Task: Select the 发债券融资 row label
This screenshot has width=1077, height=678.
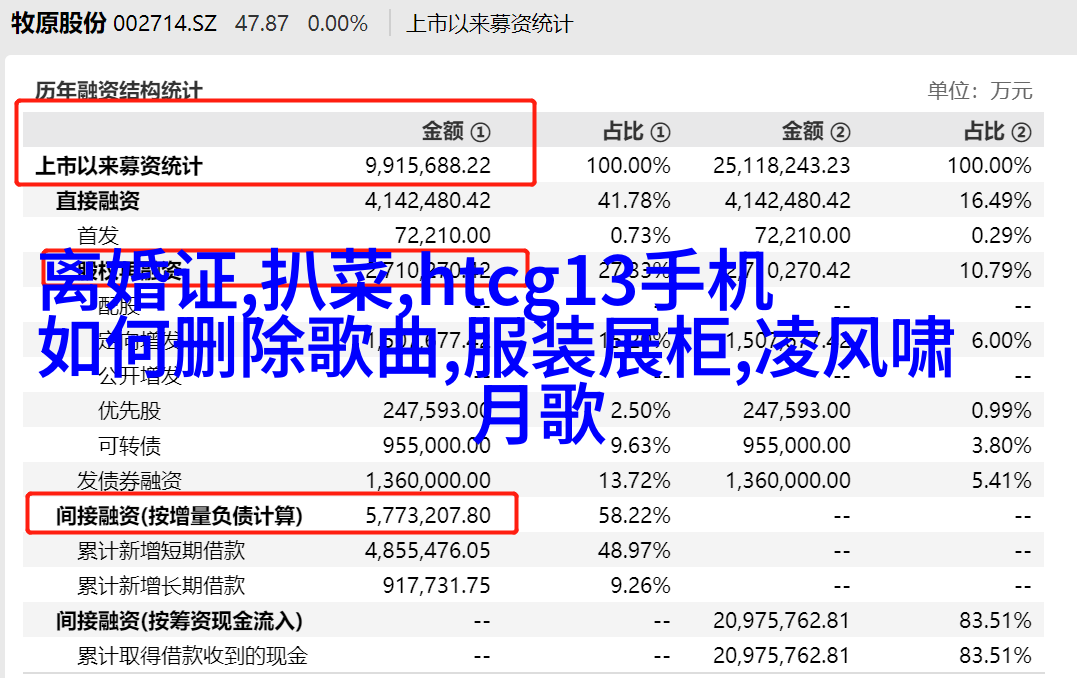Action: pyautogui.click(x=129, y=481)
